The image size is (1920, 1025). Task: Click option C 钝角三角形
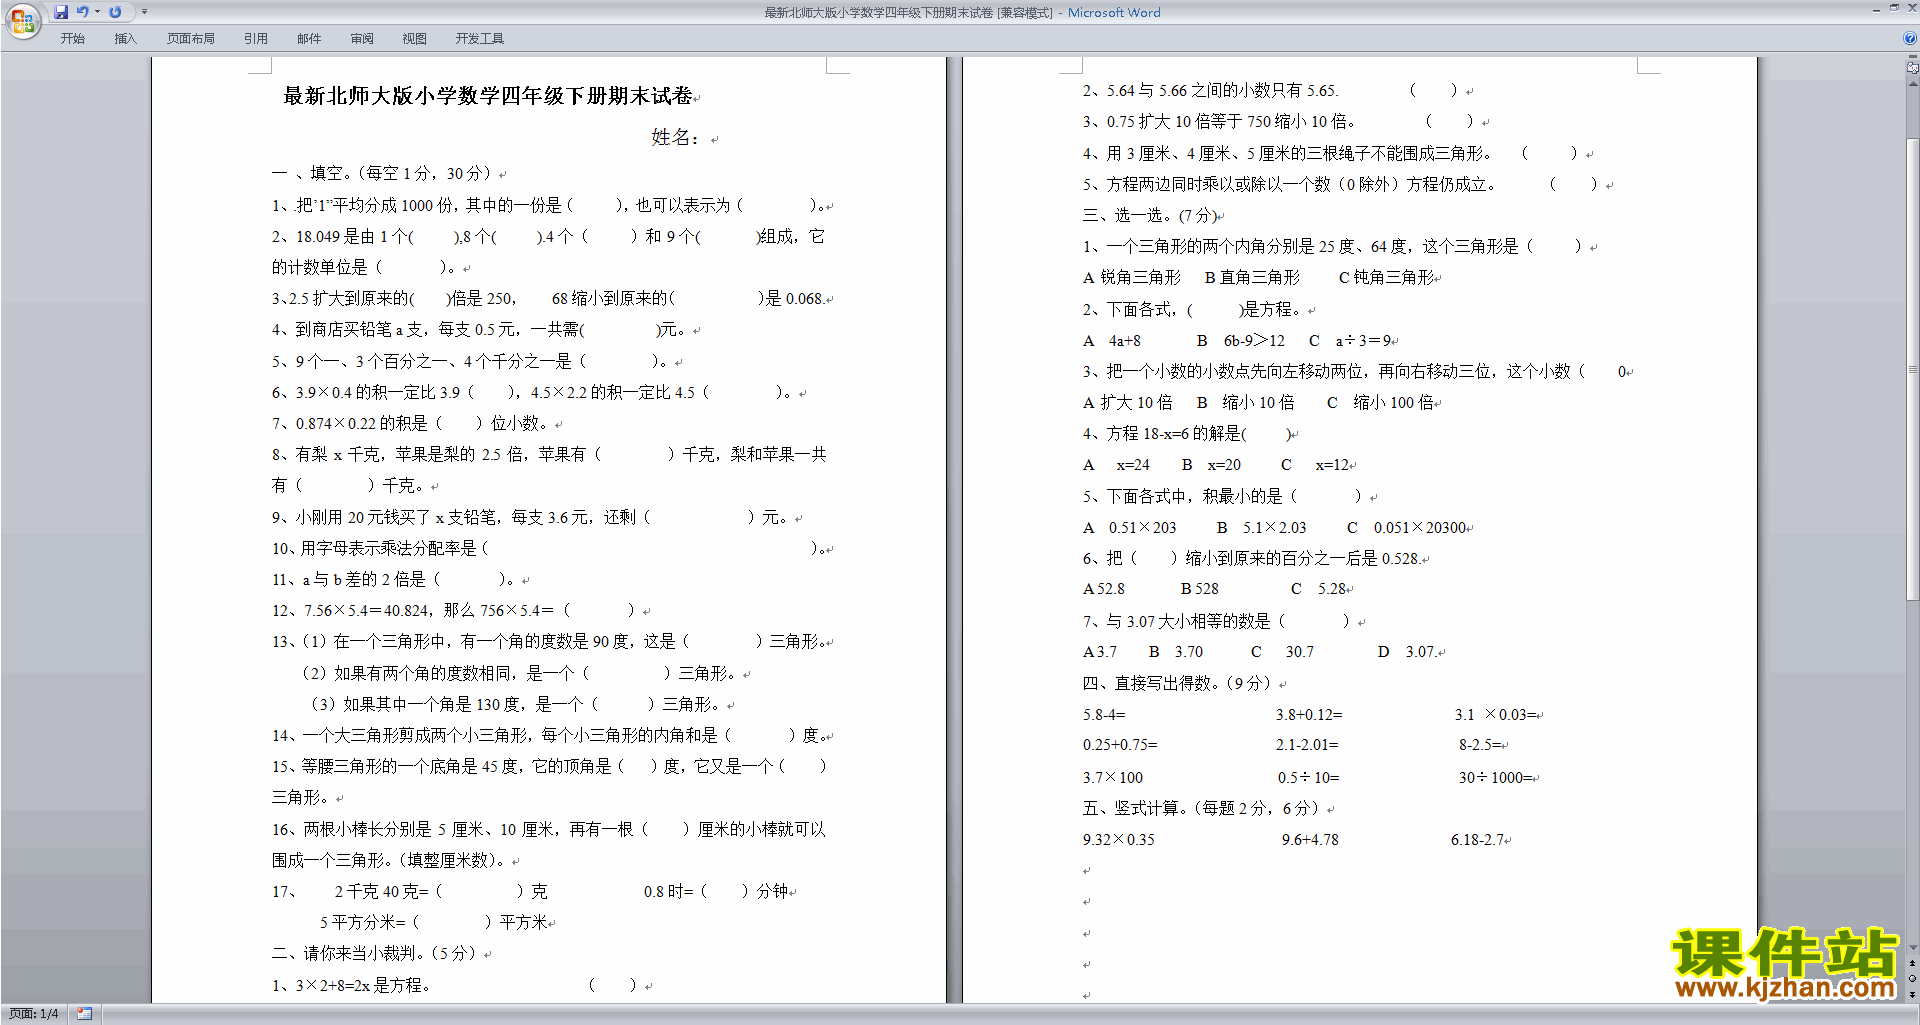(1386, 277)
